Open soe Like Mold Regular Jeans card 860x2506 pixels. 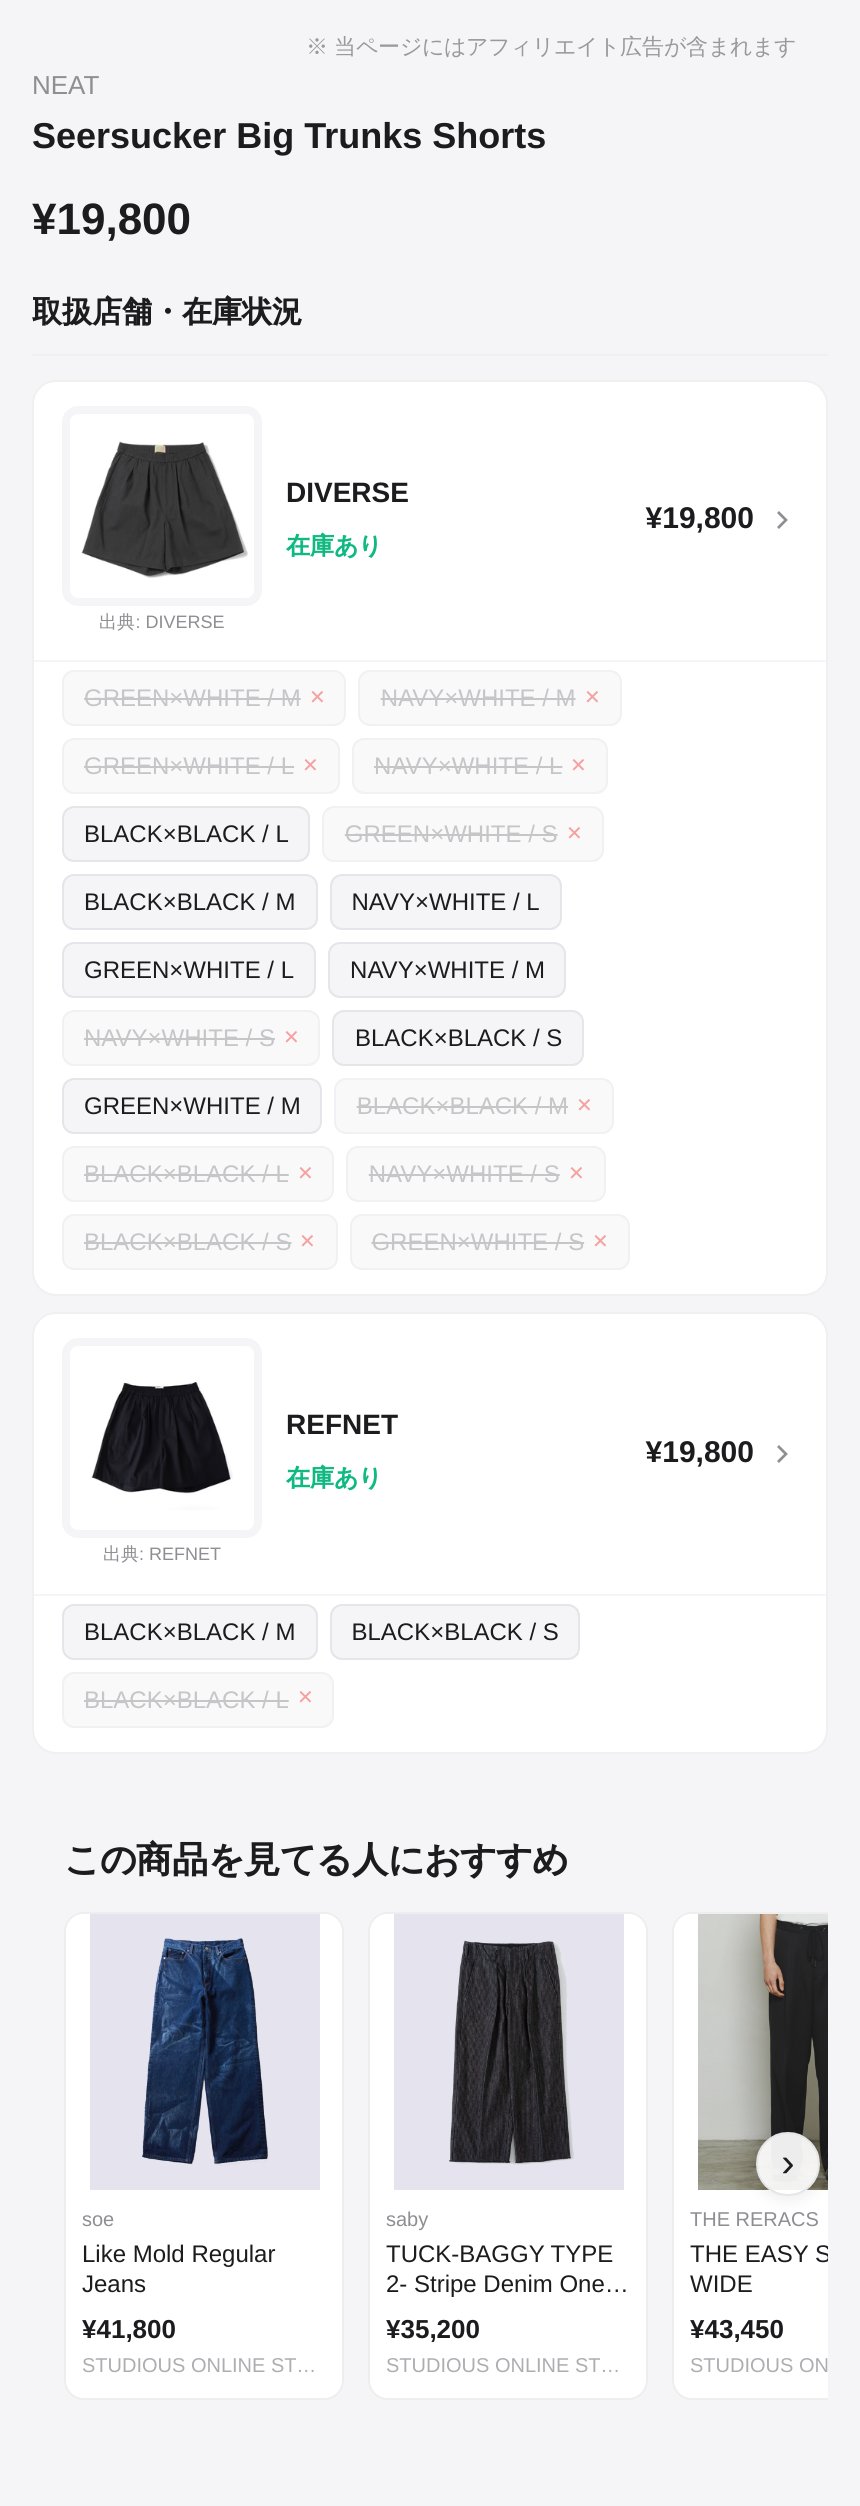coord(204,2154)
